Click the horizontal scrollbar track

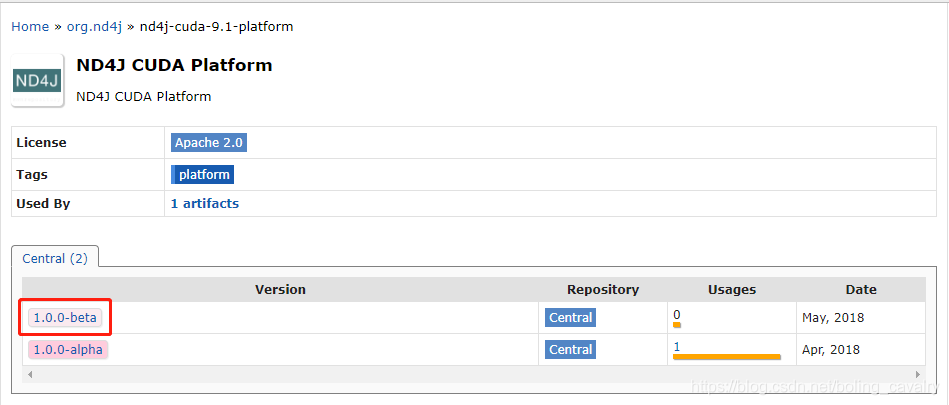coord(470,375)
